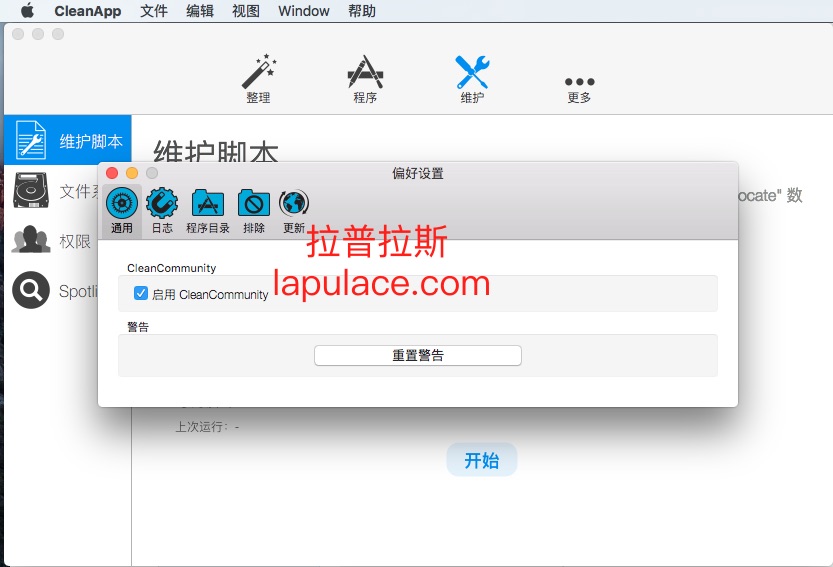The width and height of the screenshot is (833, 567).
Task: Toggle the 启用 CleanCommunity checkbox
Action: [x=141, y=293]
